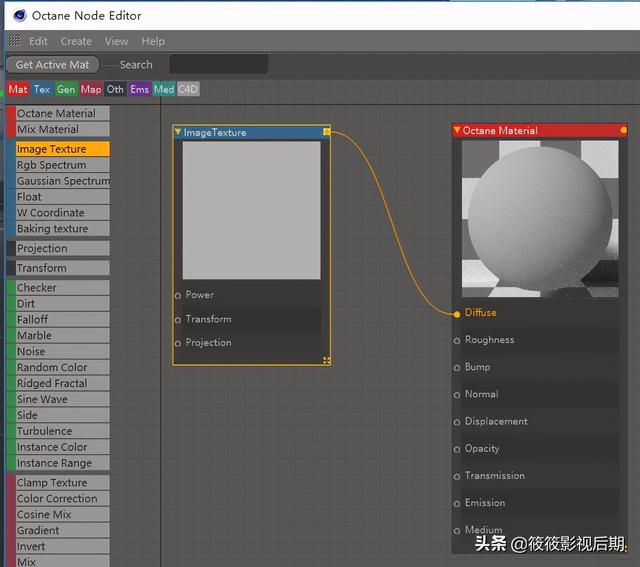Click the Cinema 4D logo icon in title bar
Viewport: 640px width, 567px height.
pos(20,16)
